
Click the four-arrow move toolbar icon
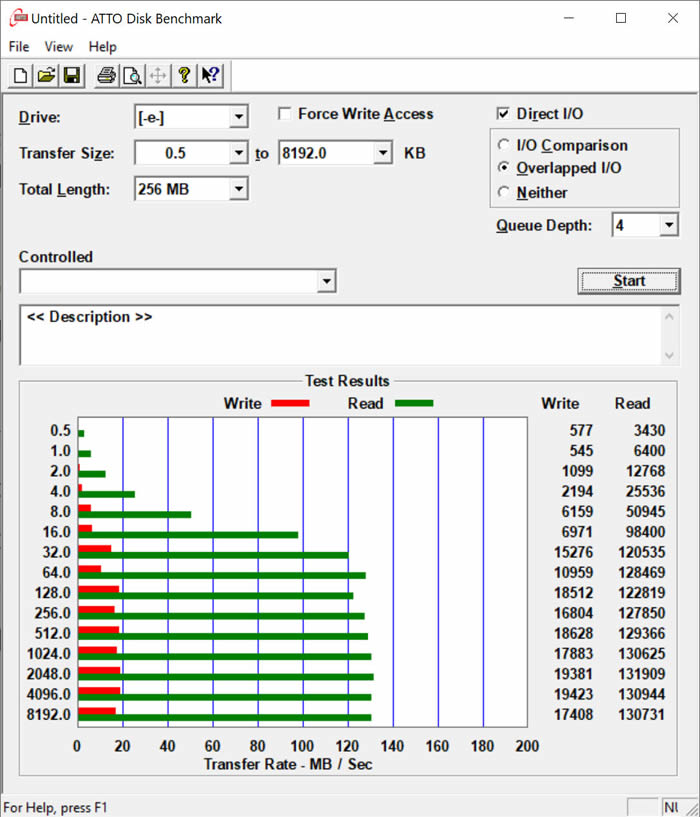pos(158,76)
